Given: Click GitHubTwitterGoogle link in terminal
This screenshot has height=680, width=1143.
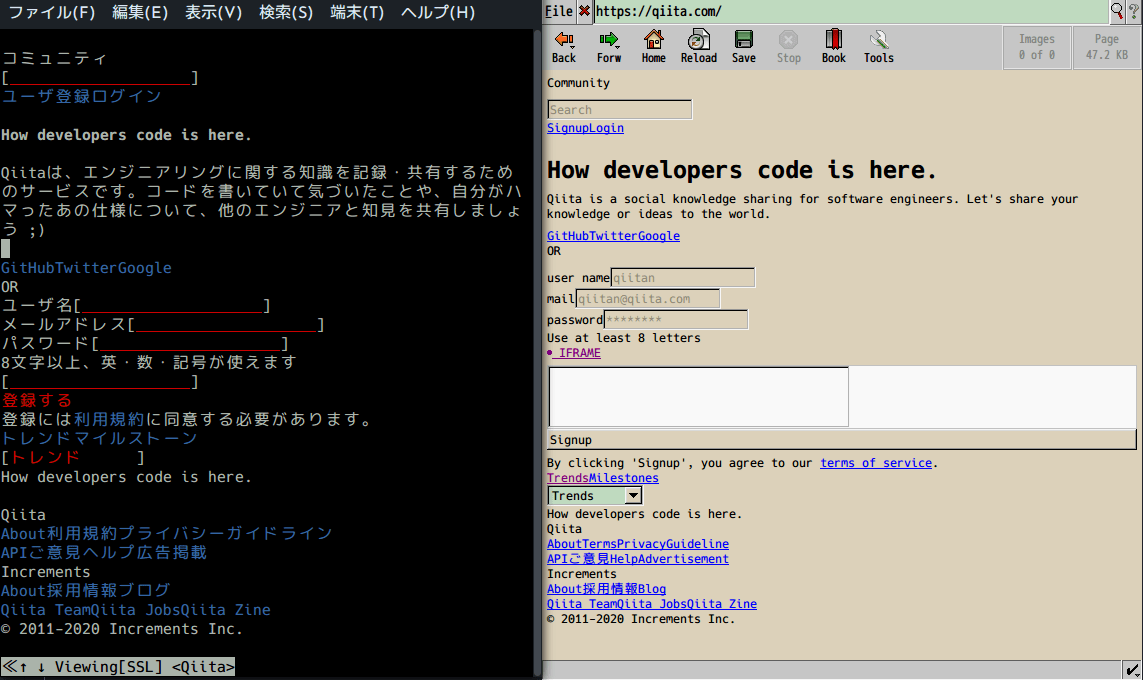Looking at the screenshot, I should (86, 268).
